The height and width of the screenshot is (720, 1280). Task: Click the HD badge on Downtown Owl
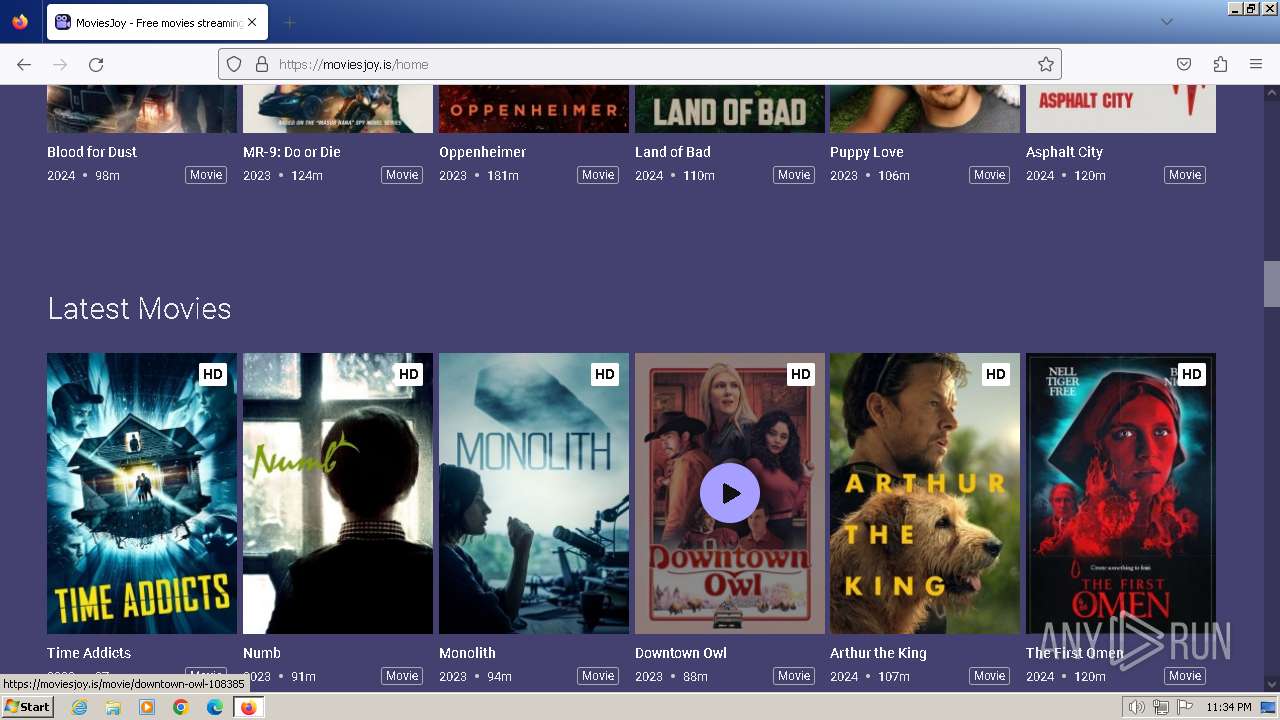801,374
